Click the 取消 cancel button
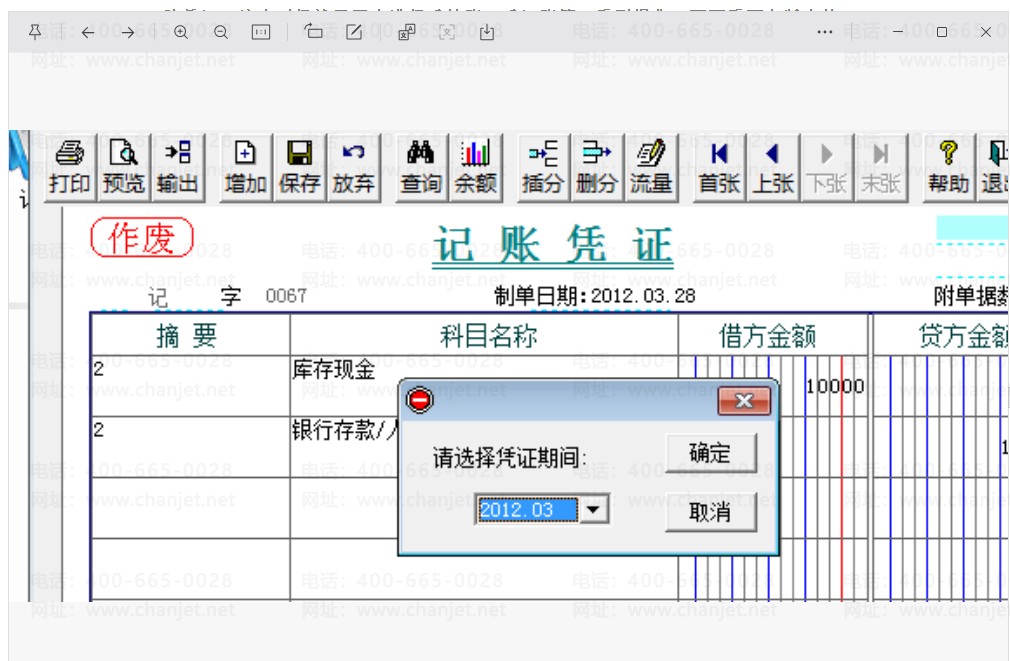 click(x=710, y=512)
